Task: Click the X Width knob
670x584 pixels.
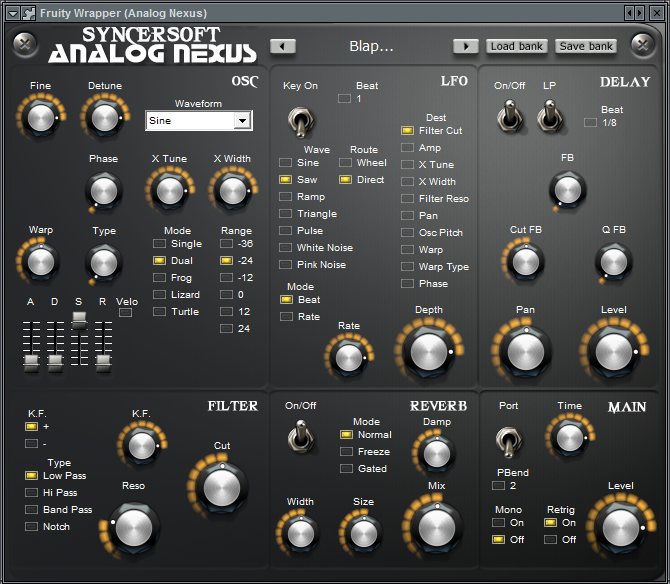Action: tap(233, 191)
